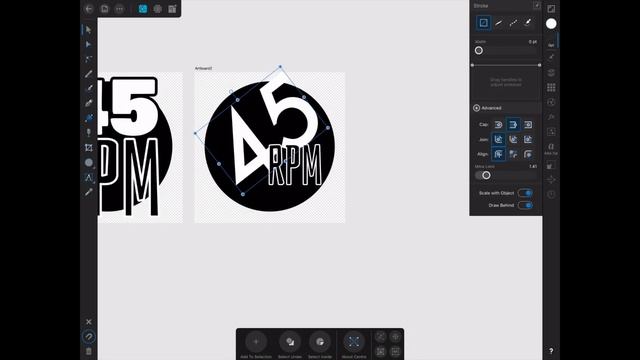
Task: Select the Vector Crop tool
Action: coord(89,148)
